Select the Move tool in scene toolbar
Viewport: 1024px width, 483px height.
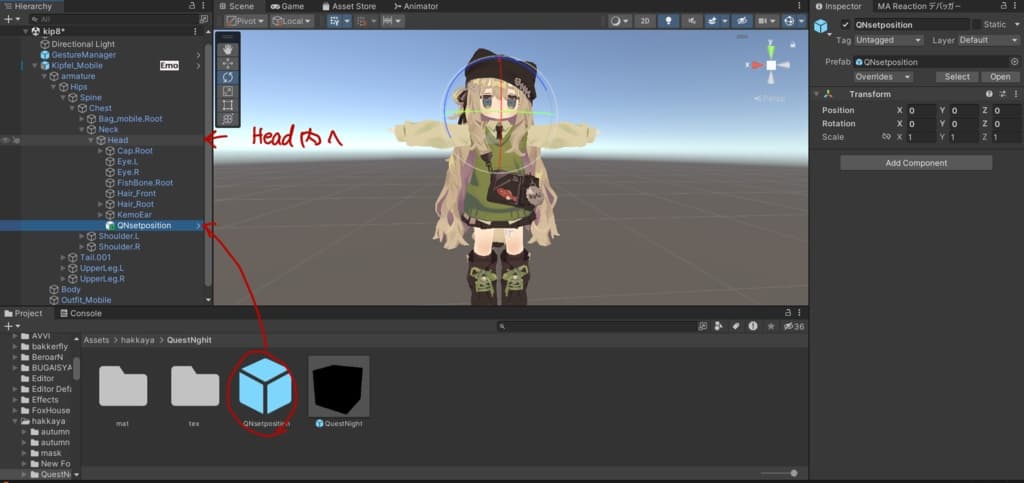[x=227, y=63]
